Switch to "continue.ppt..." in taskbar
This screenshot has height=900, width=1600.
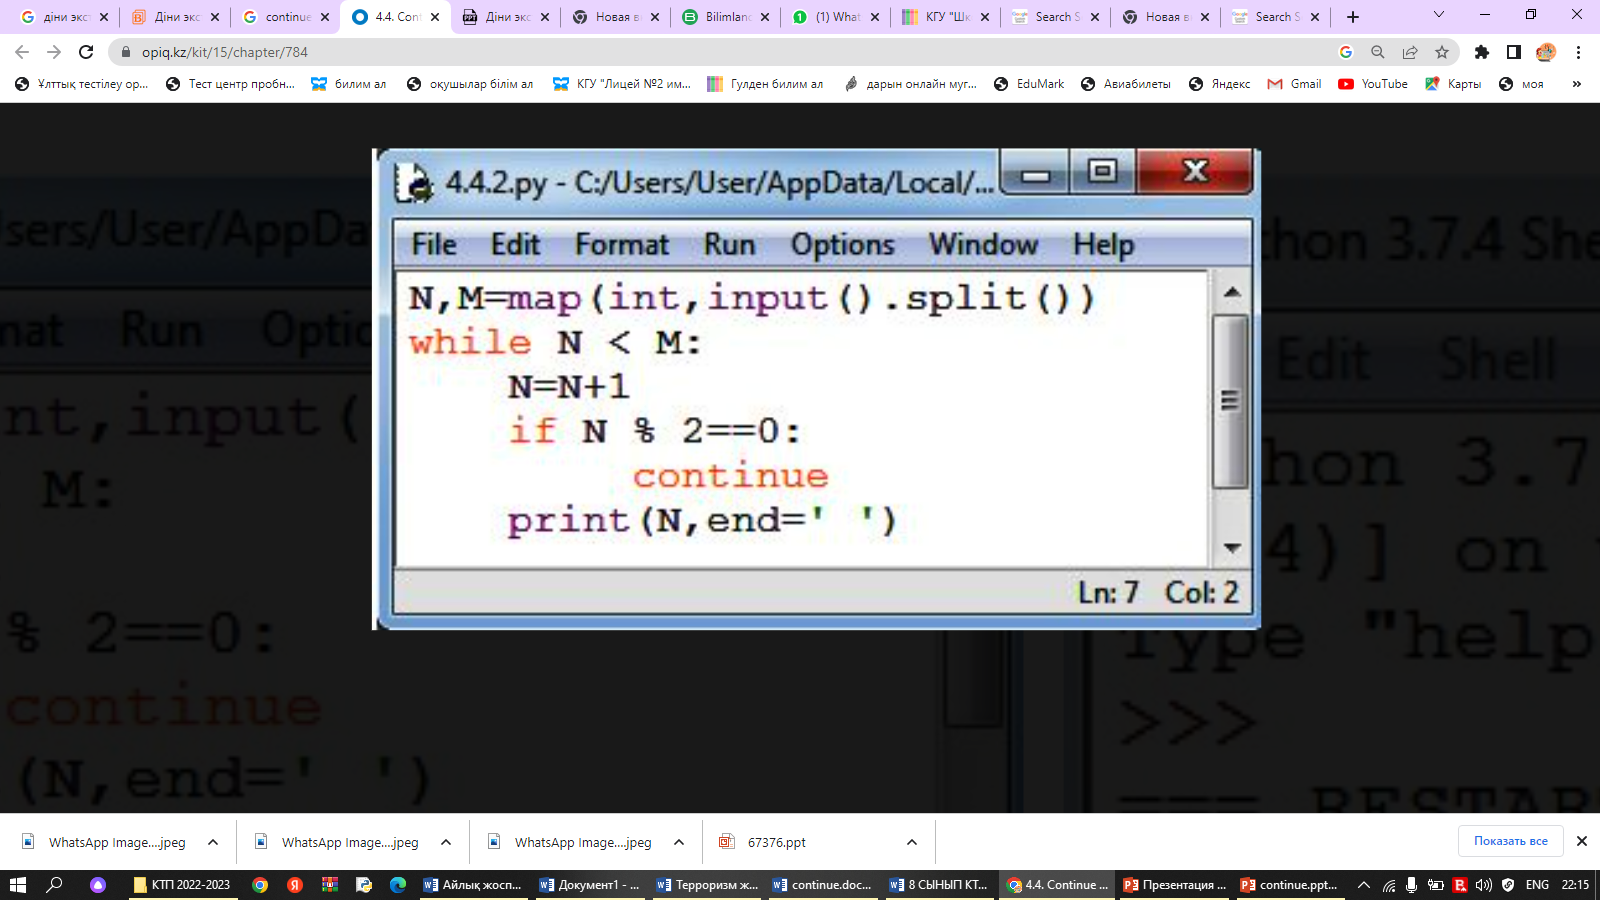point(1291,885)
